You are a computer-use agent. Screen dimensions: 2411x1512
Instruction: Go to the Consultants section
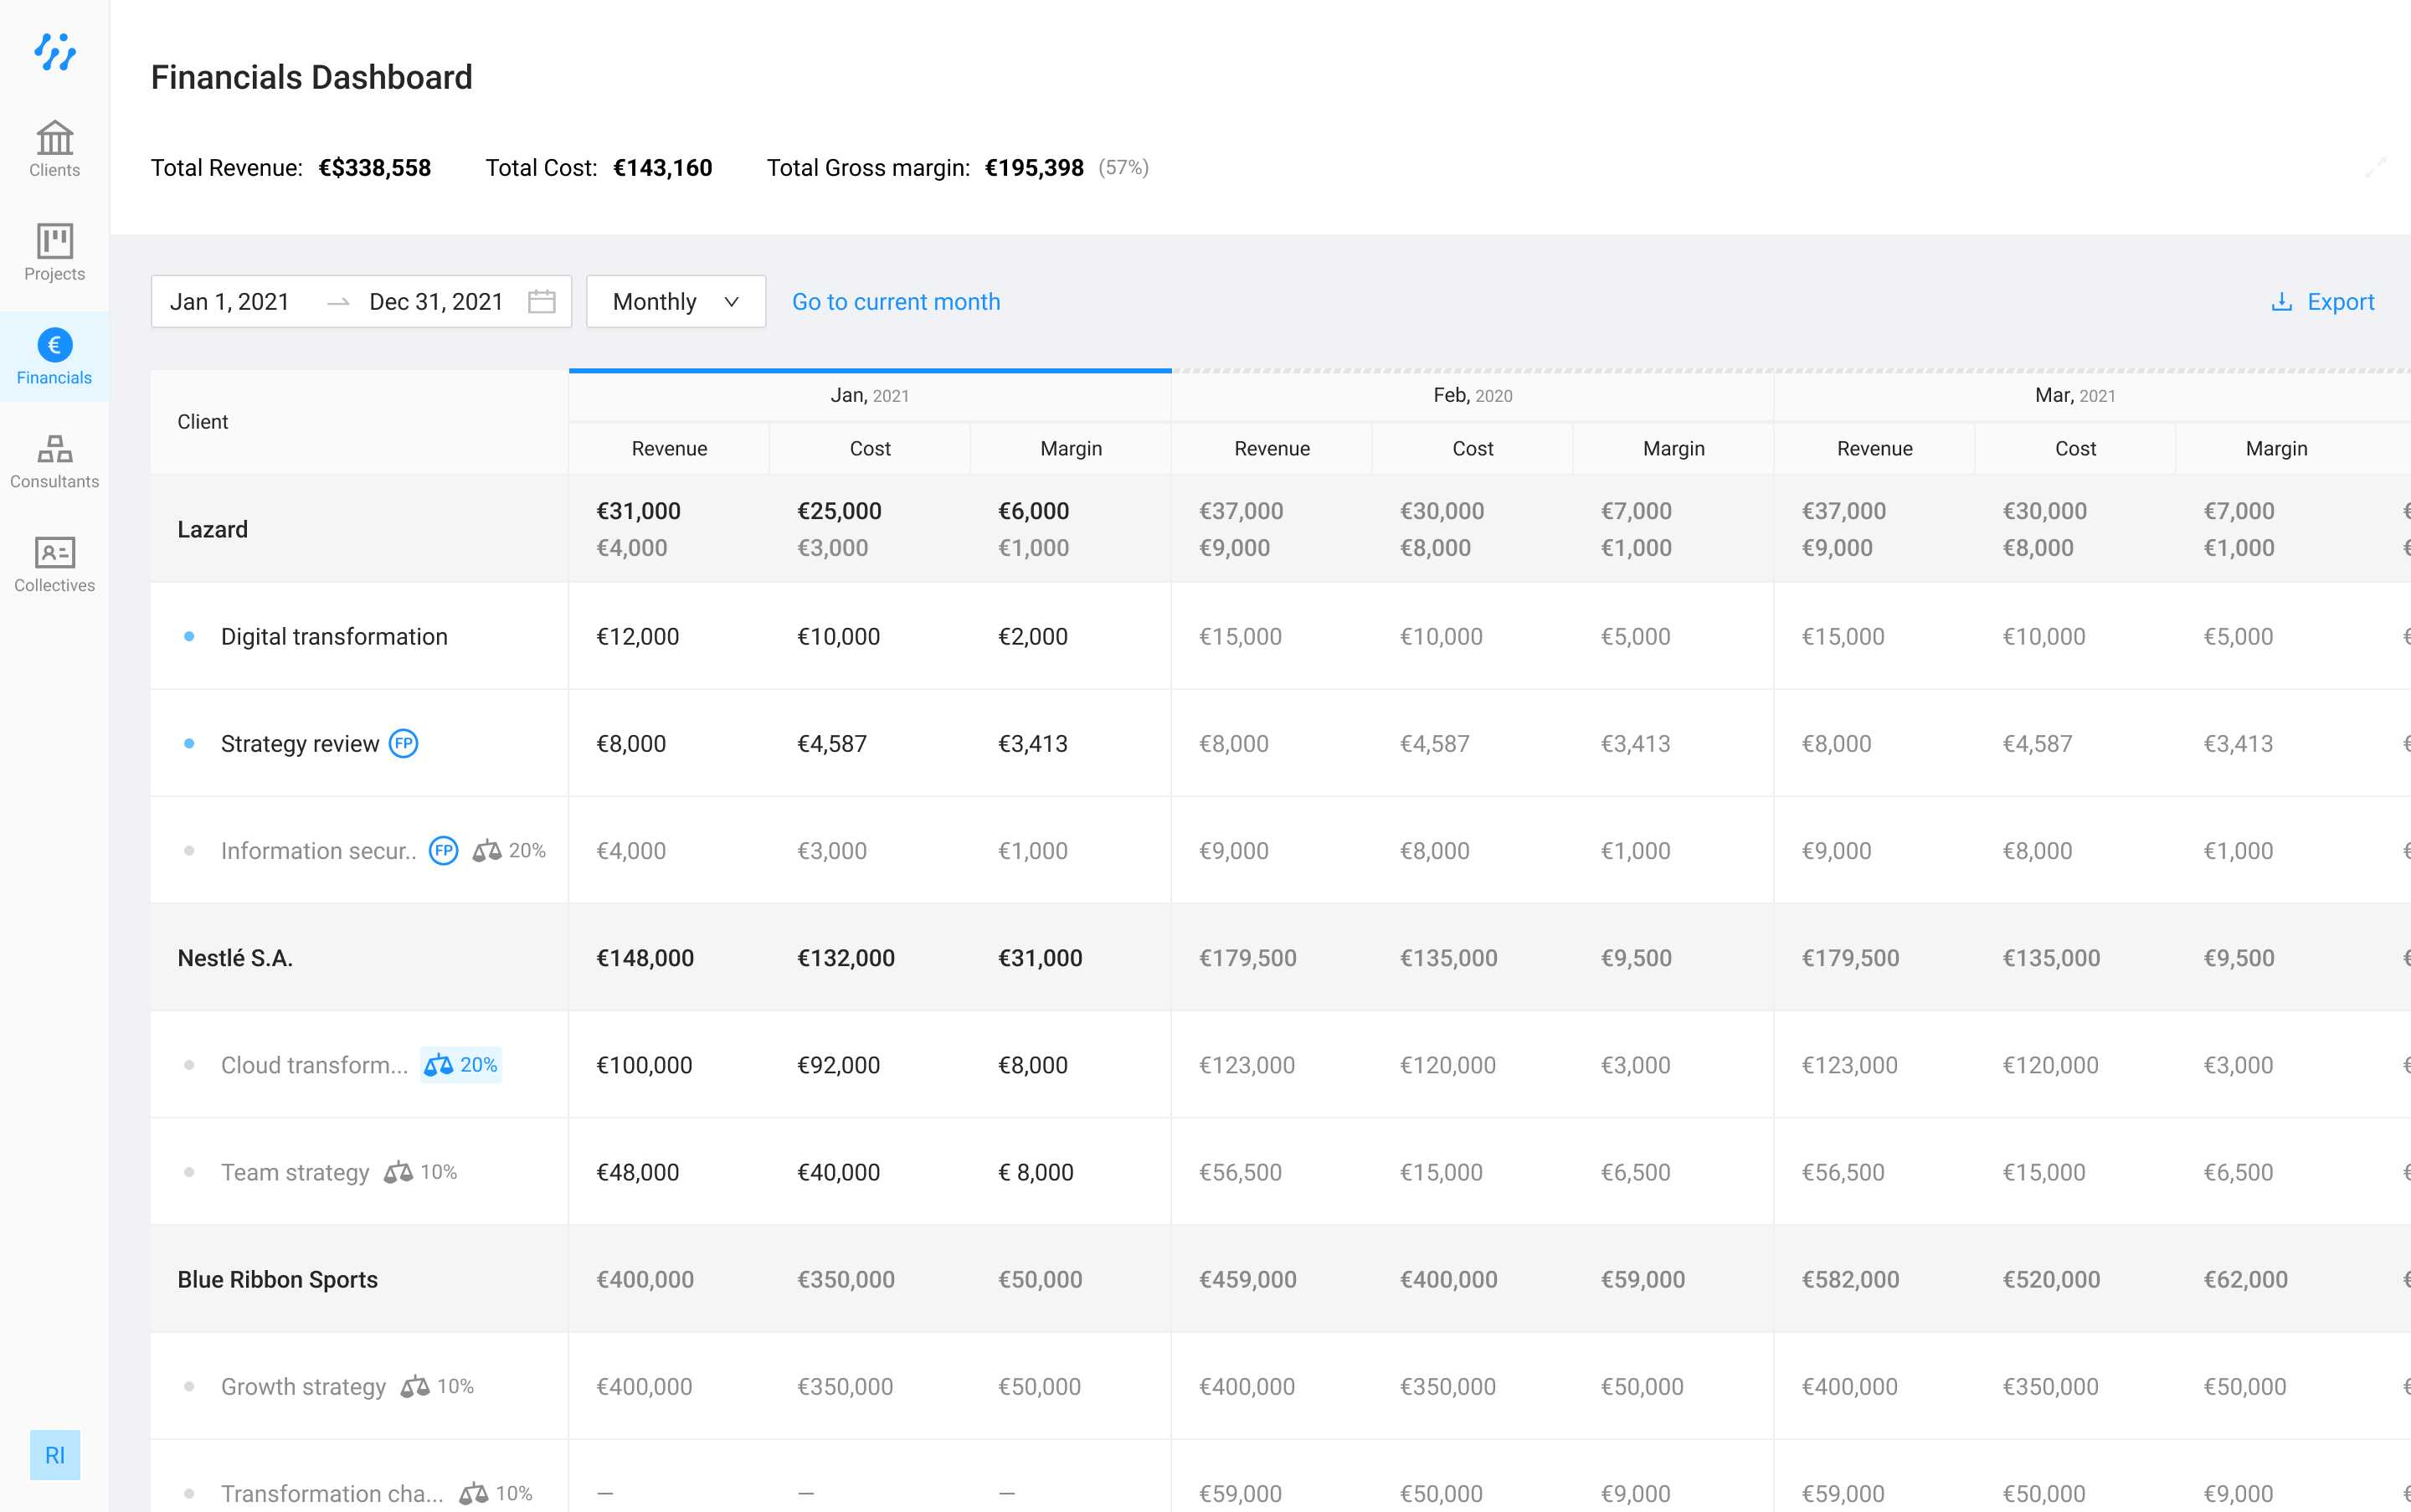pyautogui.click(x=54, y=449)
